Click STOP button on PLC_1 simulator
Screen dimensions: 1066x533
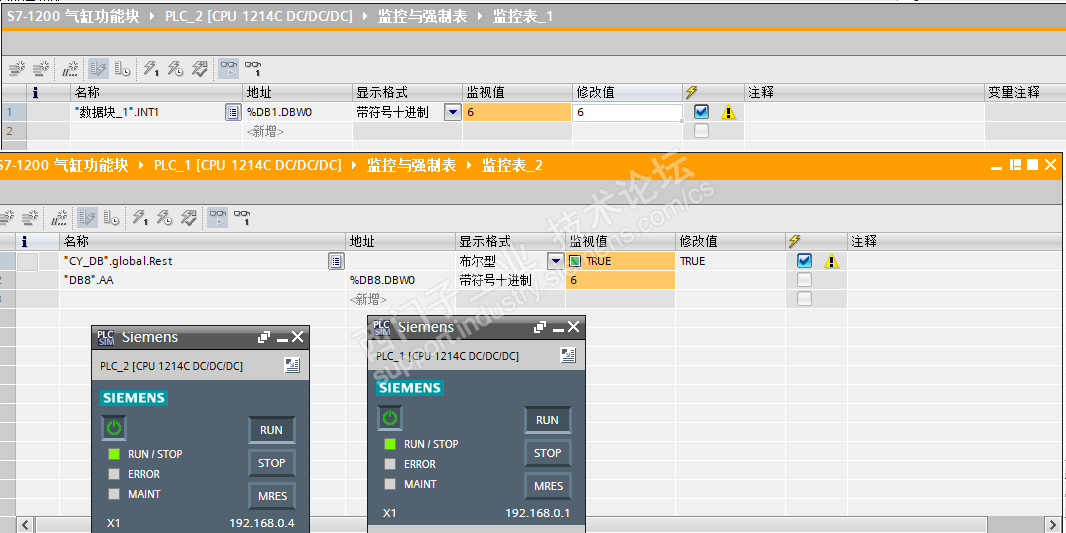click(x=547, y=453)
